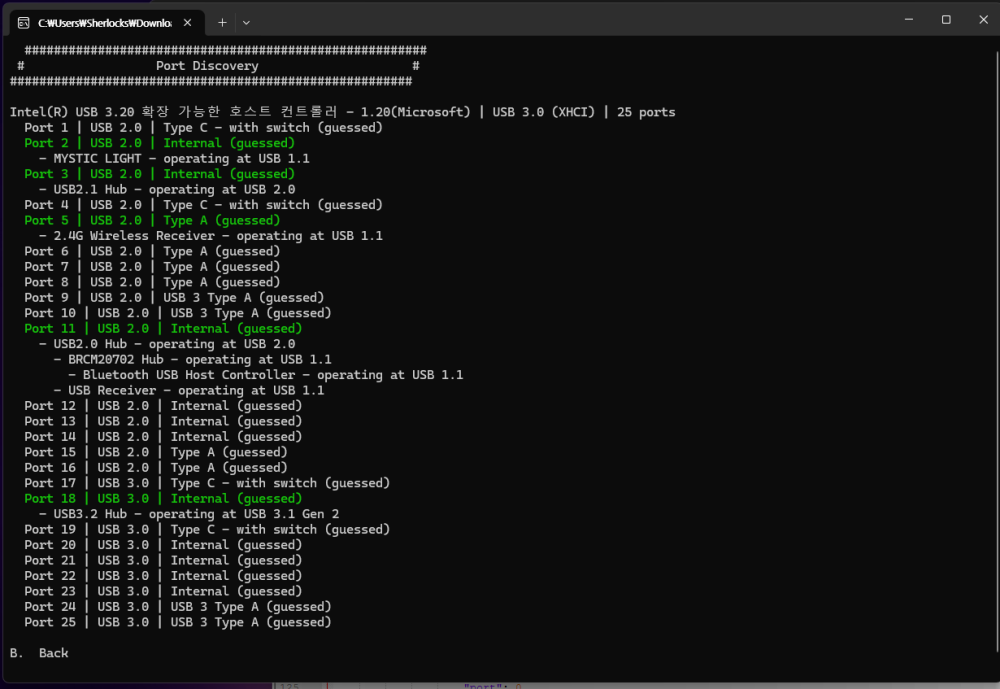Close the terminal window
This screenshot has width=1000, height=689.
pos(983,20)
